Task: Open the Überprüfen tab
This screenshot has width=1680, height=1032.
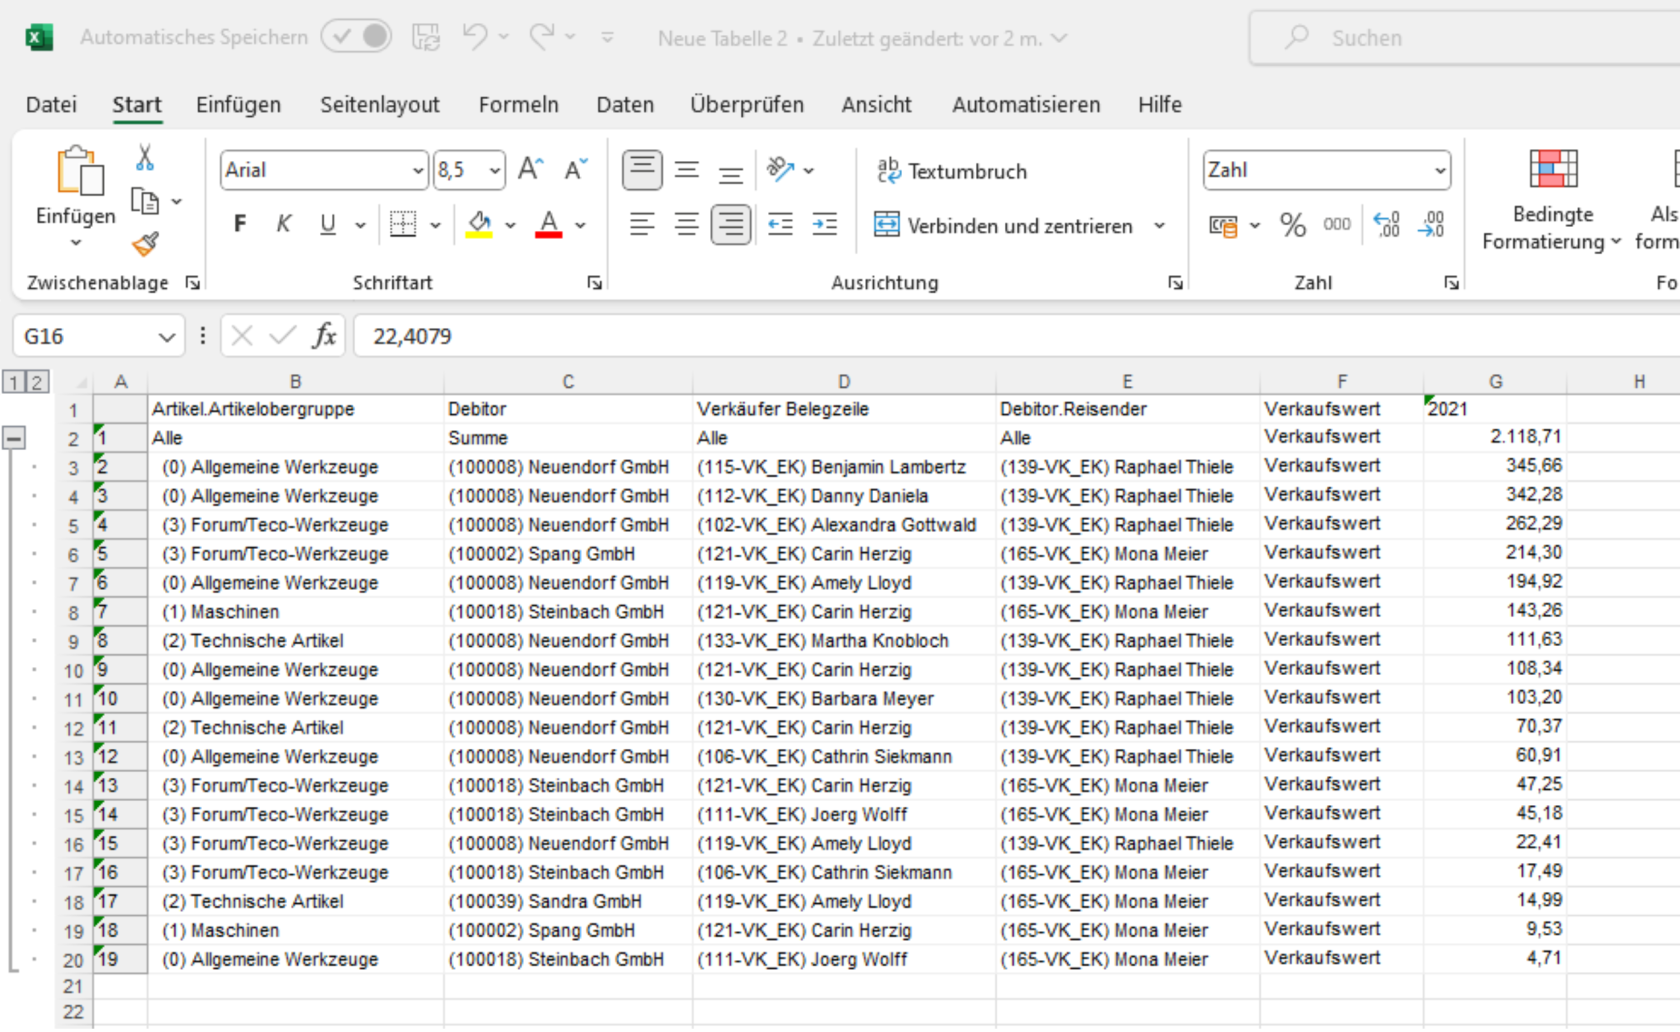Action: (747, 105)
